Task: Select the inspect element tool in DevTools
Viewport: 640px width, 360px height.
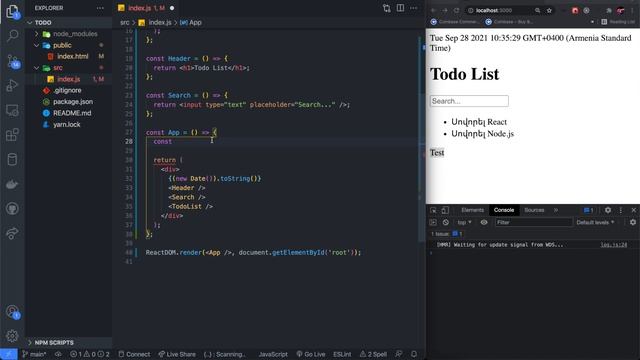Action: coord(433,210)
